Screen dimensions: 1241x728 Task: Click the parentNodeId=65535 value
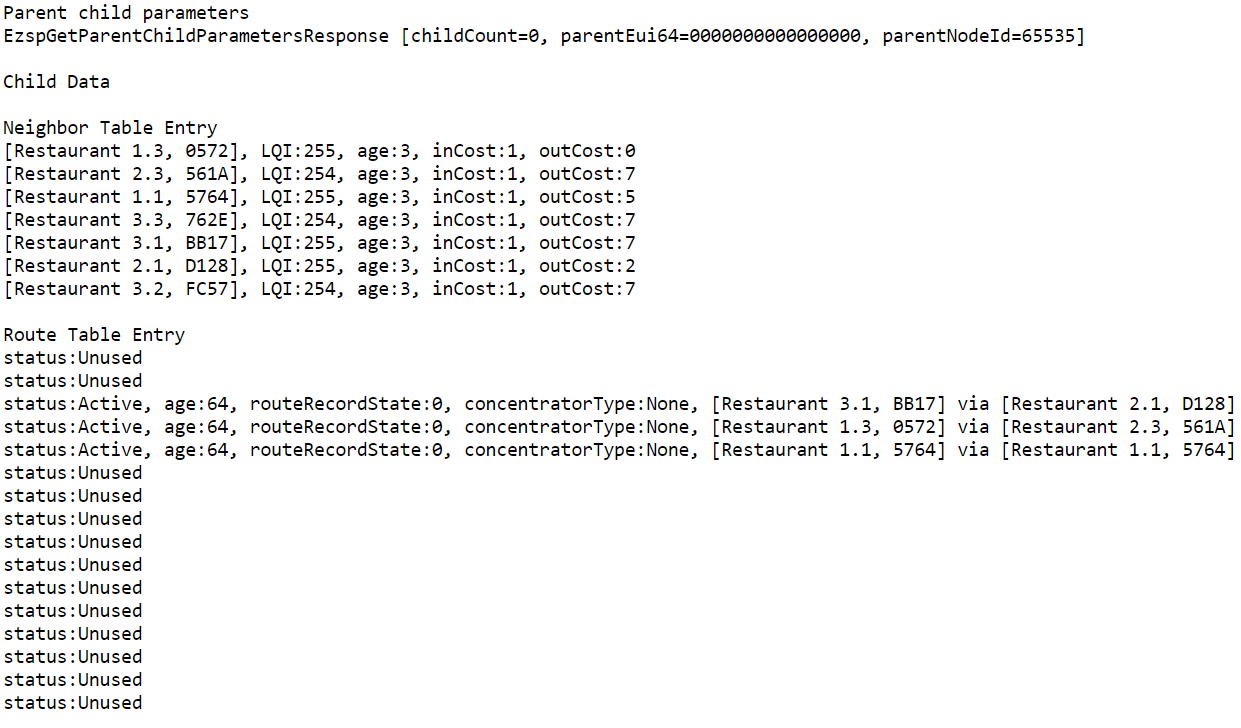tap(978, 36)
